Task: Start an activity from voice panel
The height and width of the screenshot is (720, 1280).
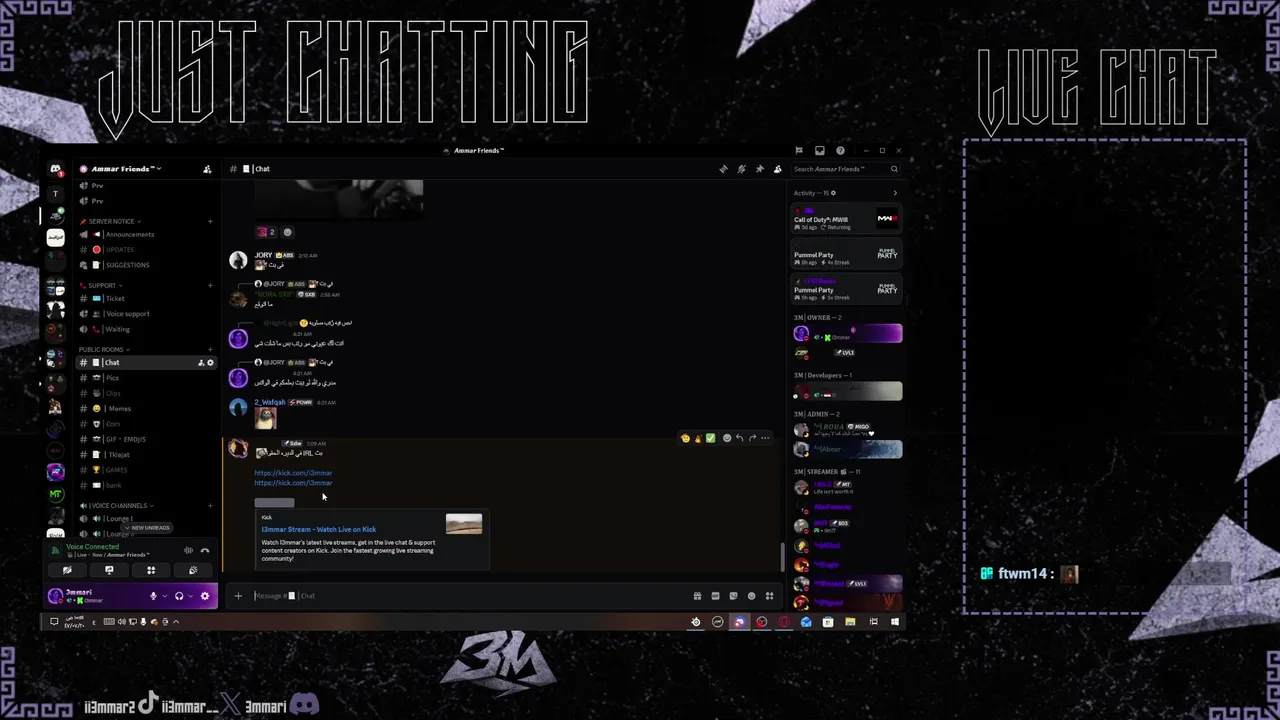Action: click(151, 570)
